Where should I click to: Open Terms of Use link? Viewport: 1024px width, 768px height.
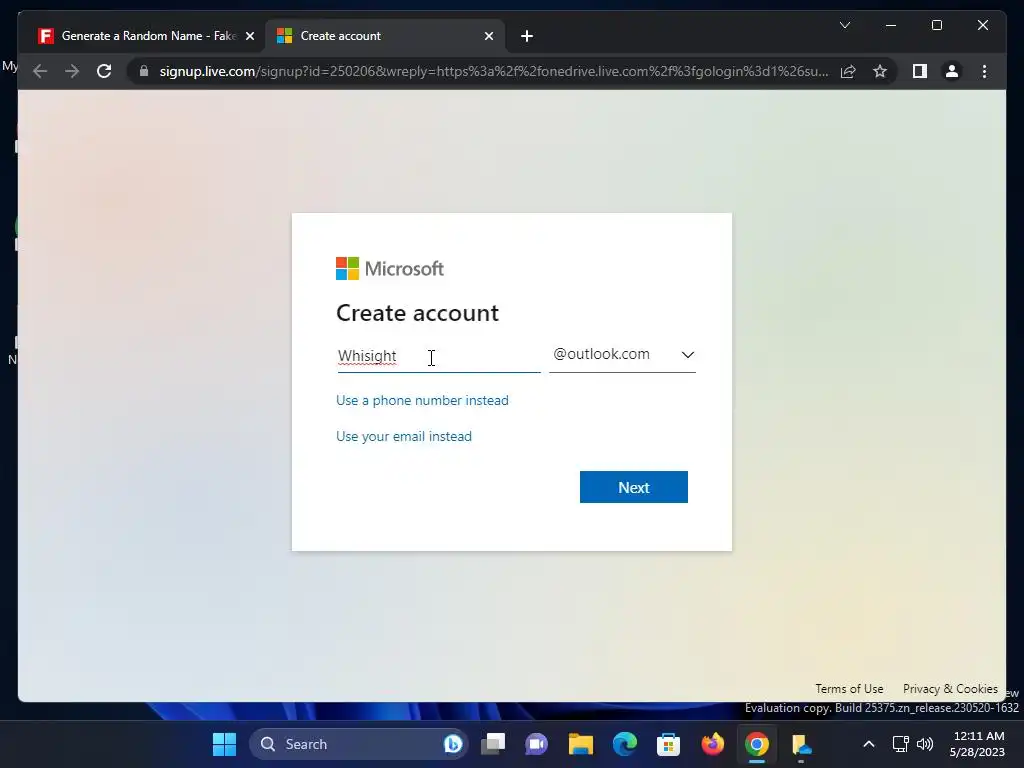(x=849, y=689)
